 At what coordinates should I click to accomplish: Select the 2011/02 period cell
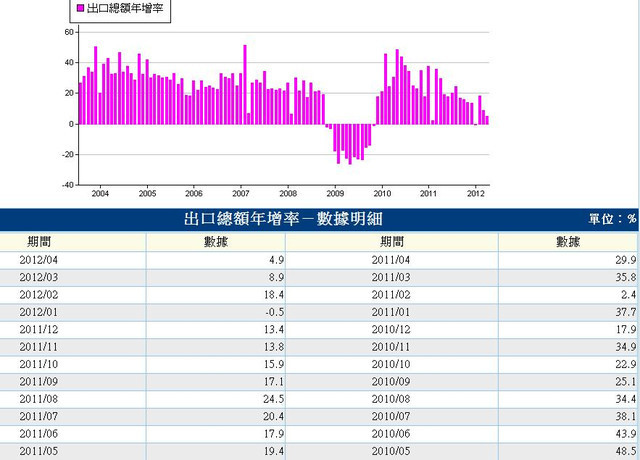(391, 295)
